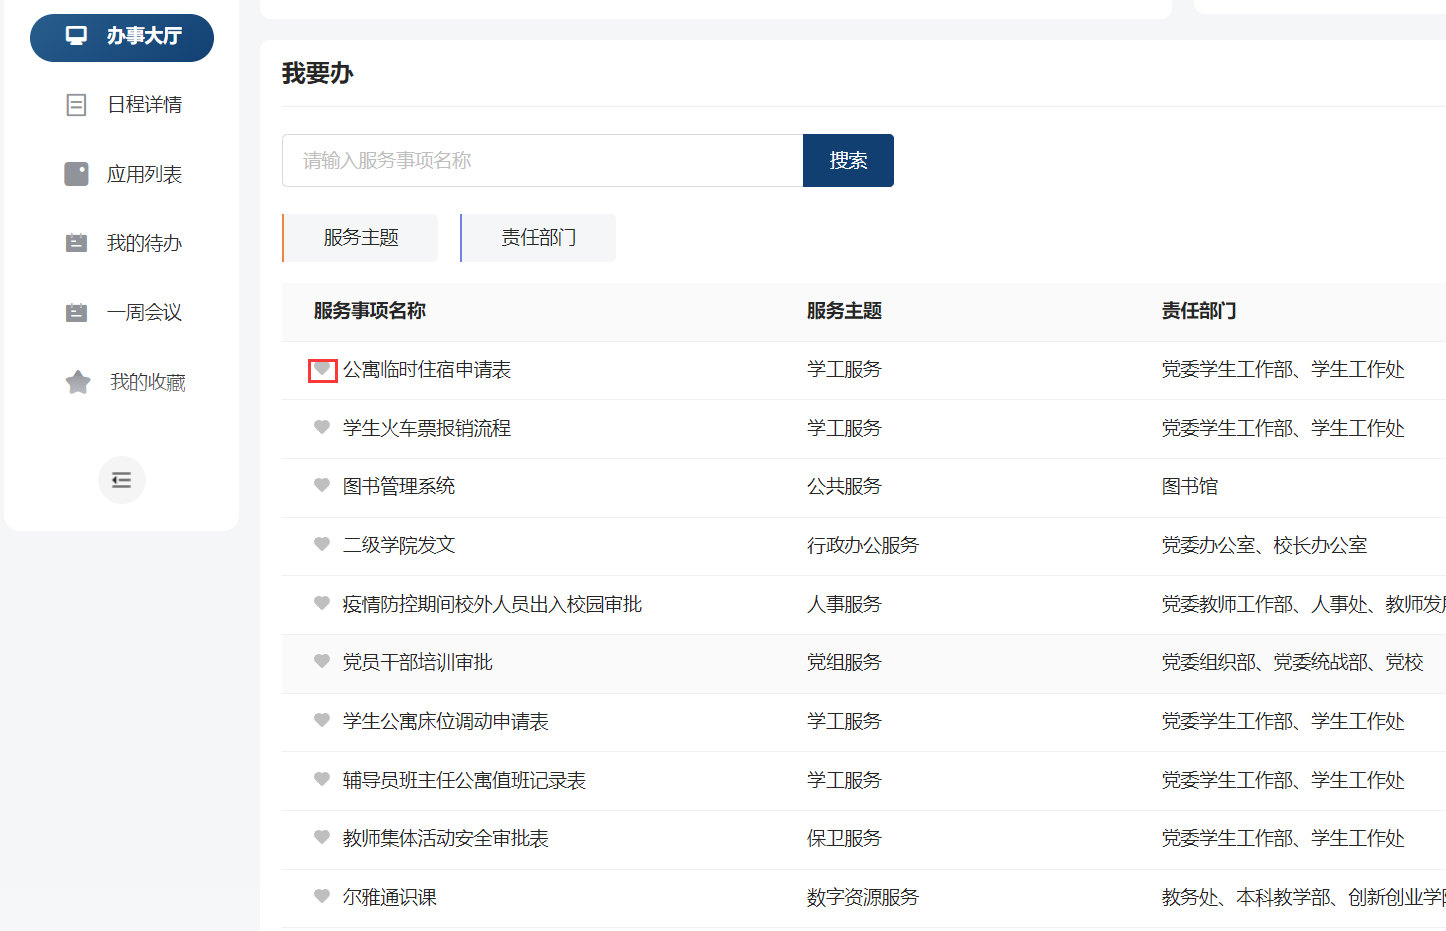Image resolution: width=1446 pixels, height=931 pixels.
Task: Click the 一周会议 calendar icon
Action: (76, 313)
